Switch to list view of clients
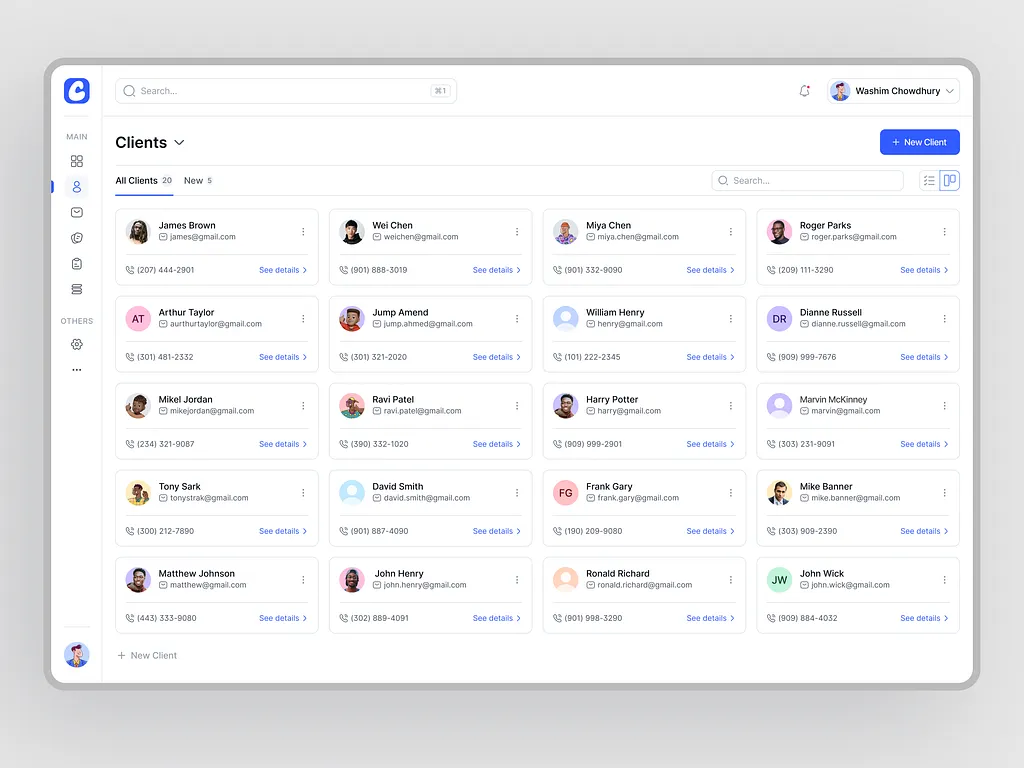Viewport: 1024px width, 768px height. 928,180
